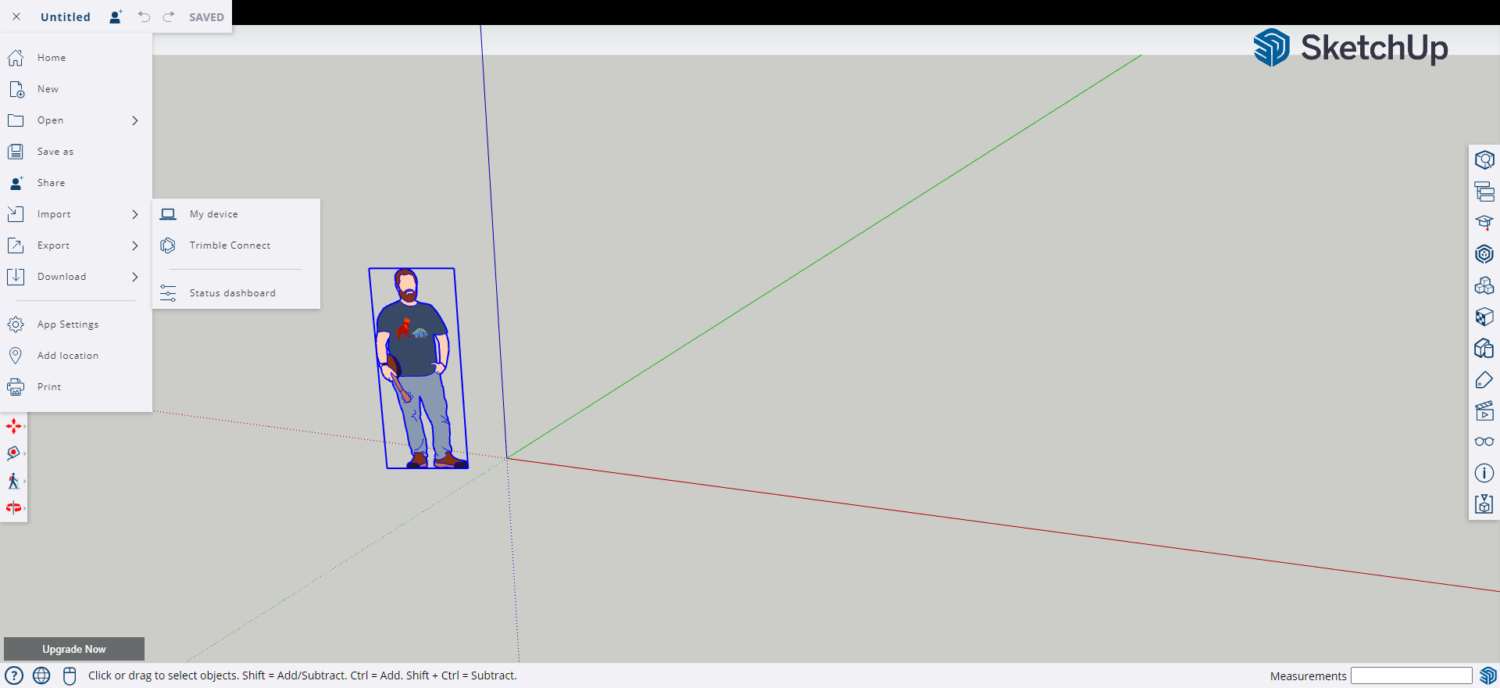Choose Trimble Connect from the Import submenu
The image size is (1500, 688).
point(229,245)
